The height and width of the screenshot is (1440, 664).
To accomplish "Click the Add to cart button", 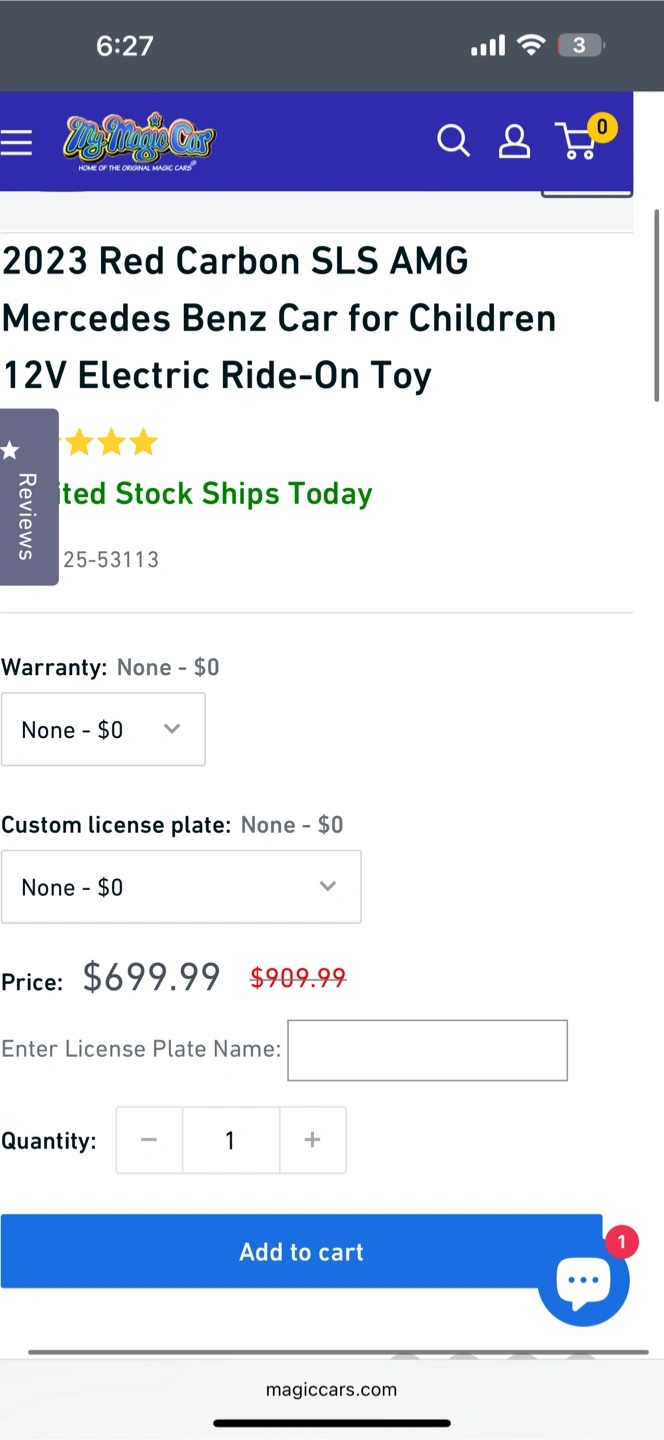I will click(301, 1251).
